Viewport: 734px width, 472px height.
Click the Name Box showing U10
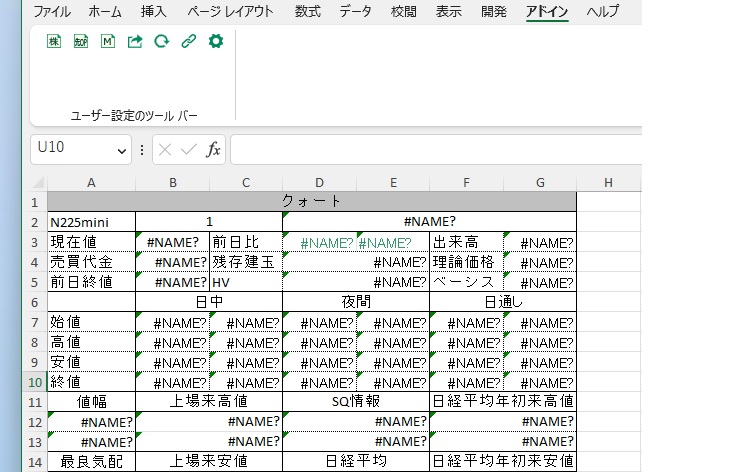tap(72, 150)
